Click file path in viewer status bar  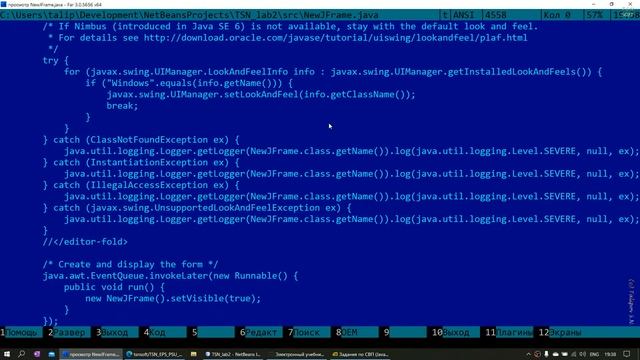point(189,15)
